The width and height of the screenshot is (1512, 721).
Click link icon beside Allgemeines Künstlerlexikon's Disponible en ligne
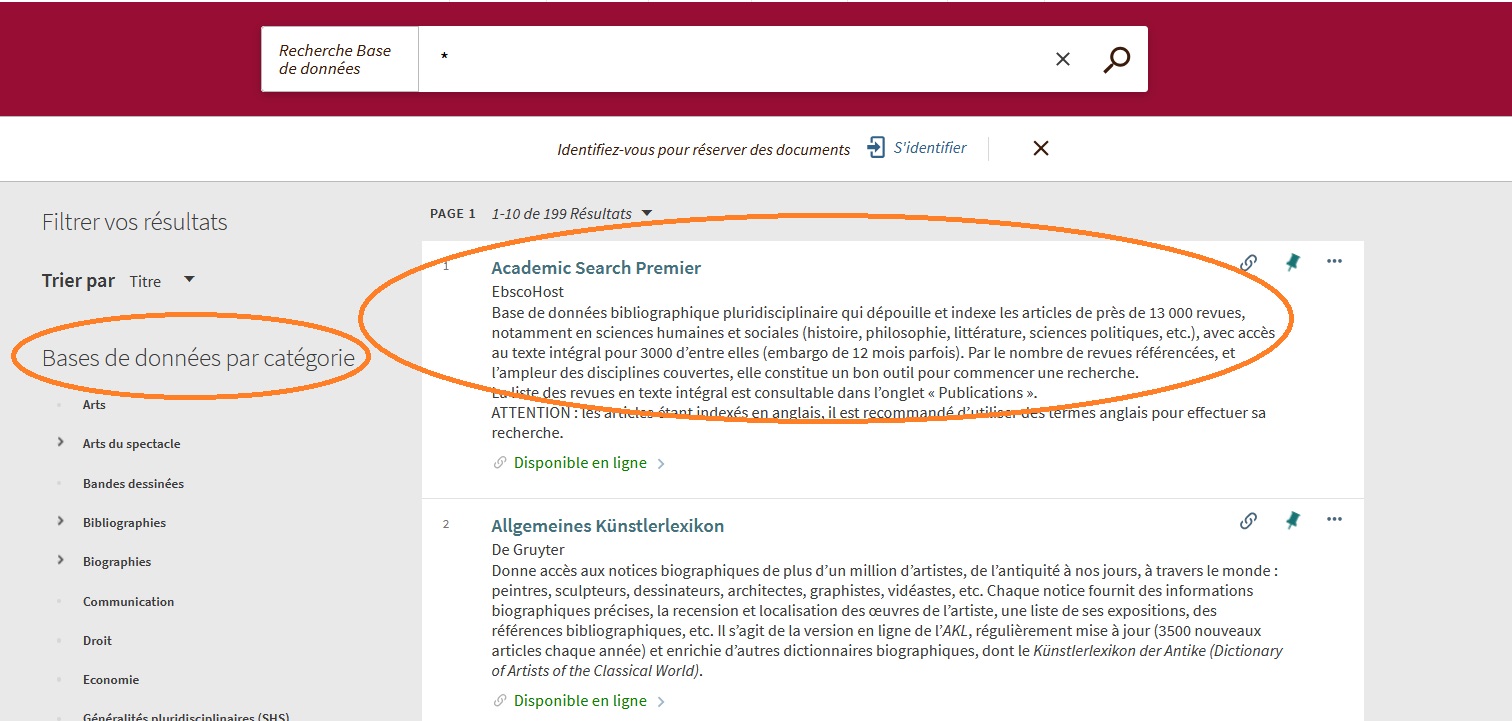(x=500, y=701)
